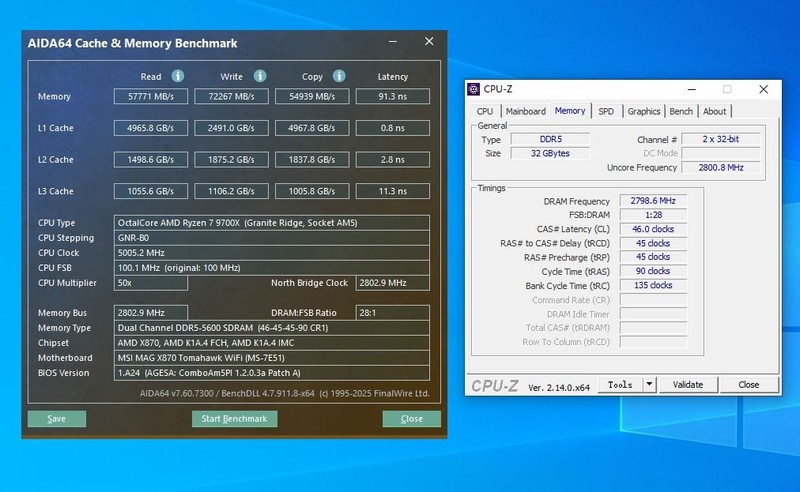The width and height of the screenshot is (800, 492).
Task: Minimize the AIDA64 benchmark window
Action: [x=392, y=41]
